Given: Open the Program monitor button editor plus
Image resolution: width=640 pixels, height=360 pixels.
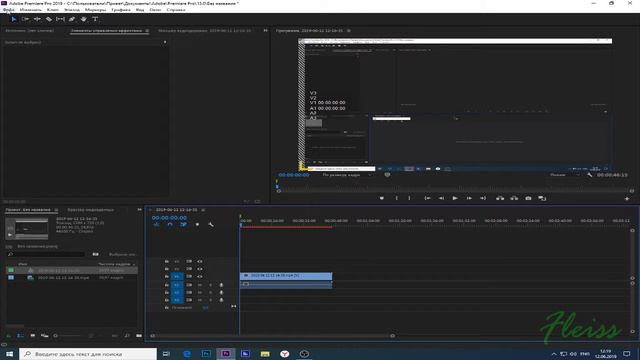Looking at the screenshot, I should tap(627, 199).
